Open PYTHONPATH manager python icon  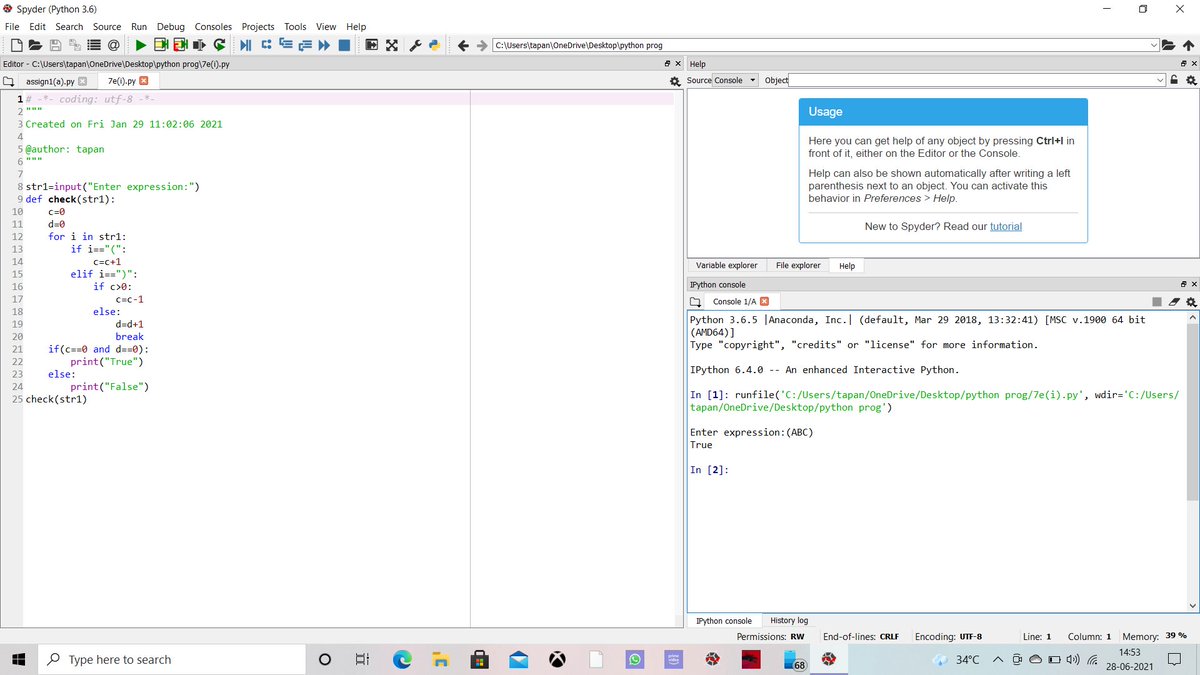[434, 45]
